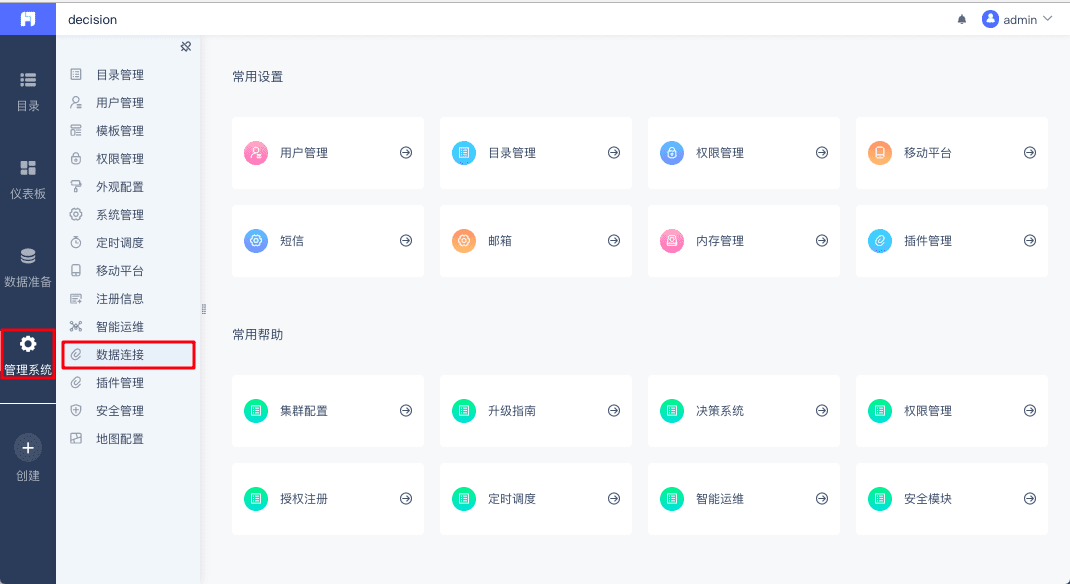Click the 创建 plus button
This screenshot has width=1070, height=584.
click(28, 448)
